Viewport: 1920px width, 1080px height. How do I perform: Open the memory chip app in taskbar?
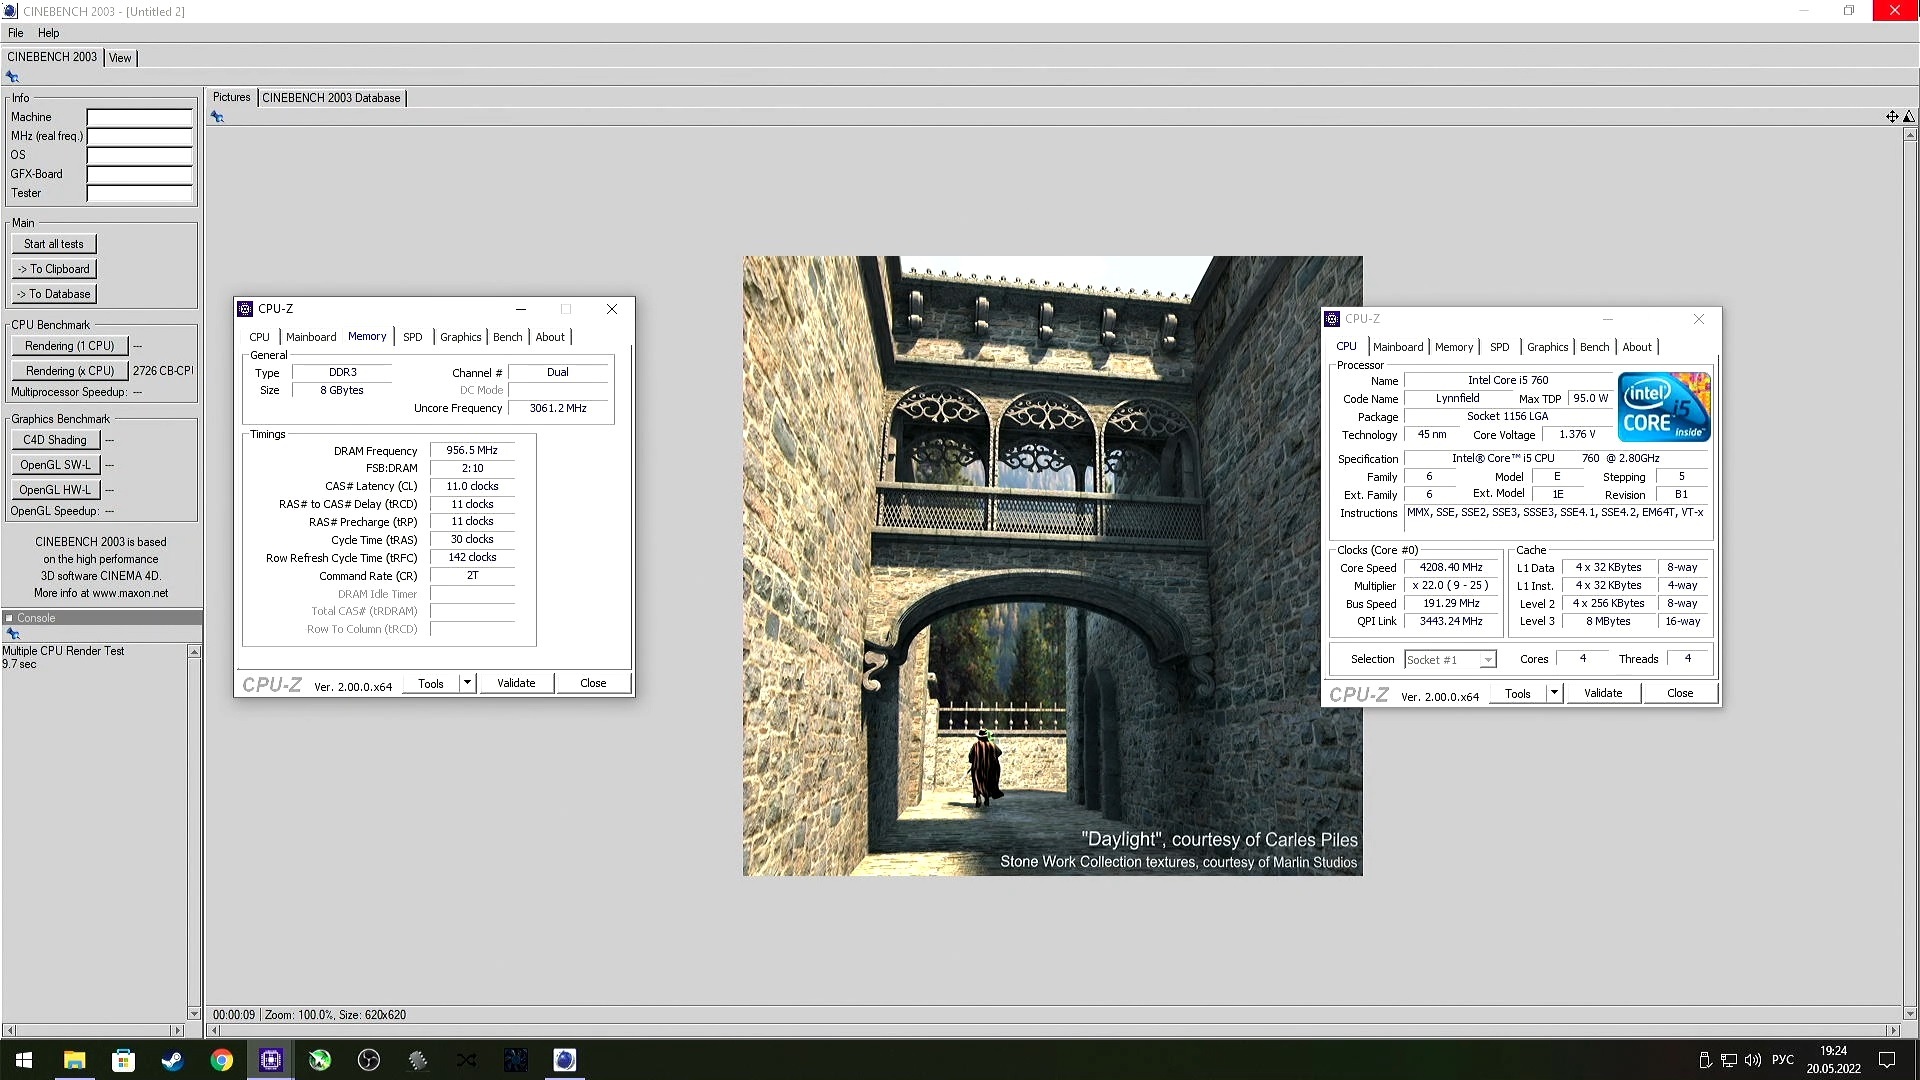[x=417, y=1060]
